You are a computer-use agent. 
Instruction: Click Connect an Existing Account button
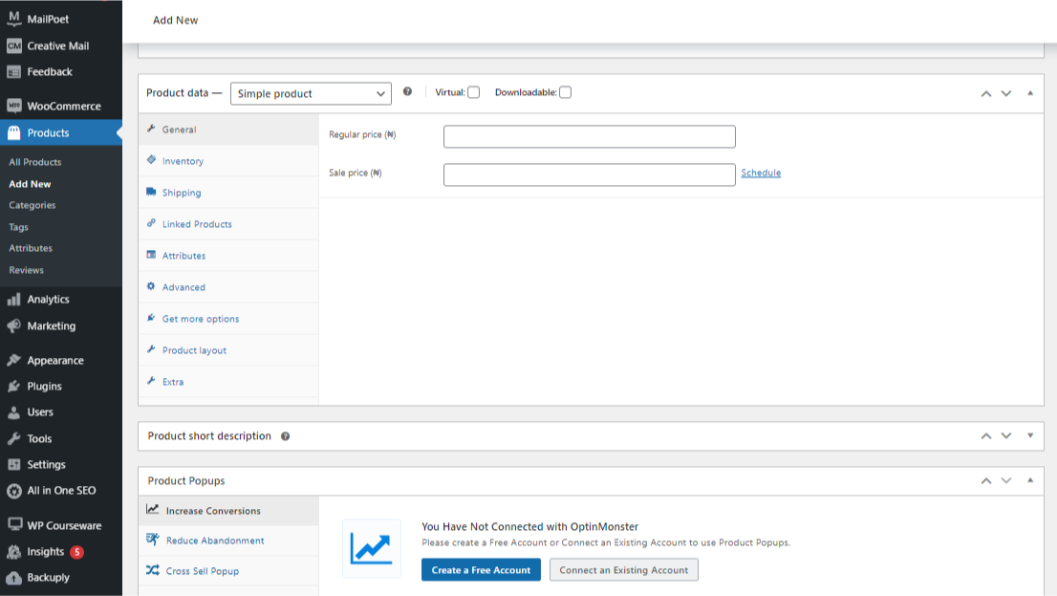click(x=624, y=570)
